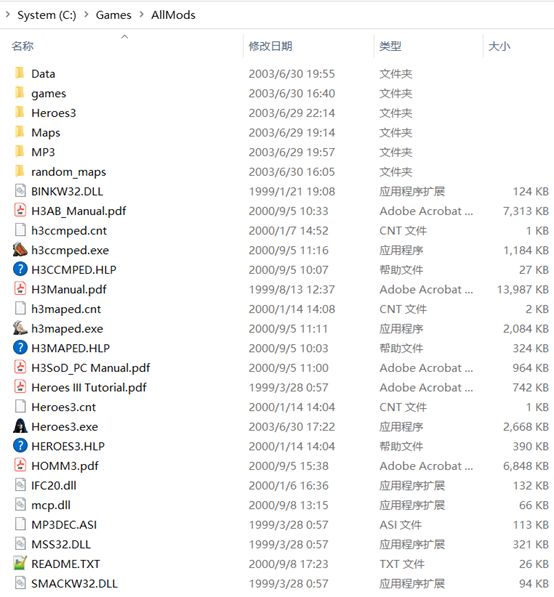
Task: Select the file name Heroes3.exe
Action: click(x=65, y=426)
